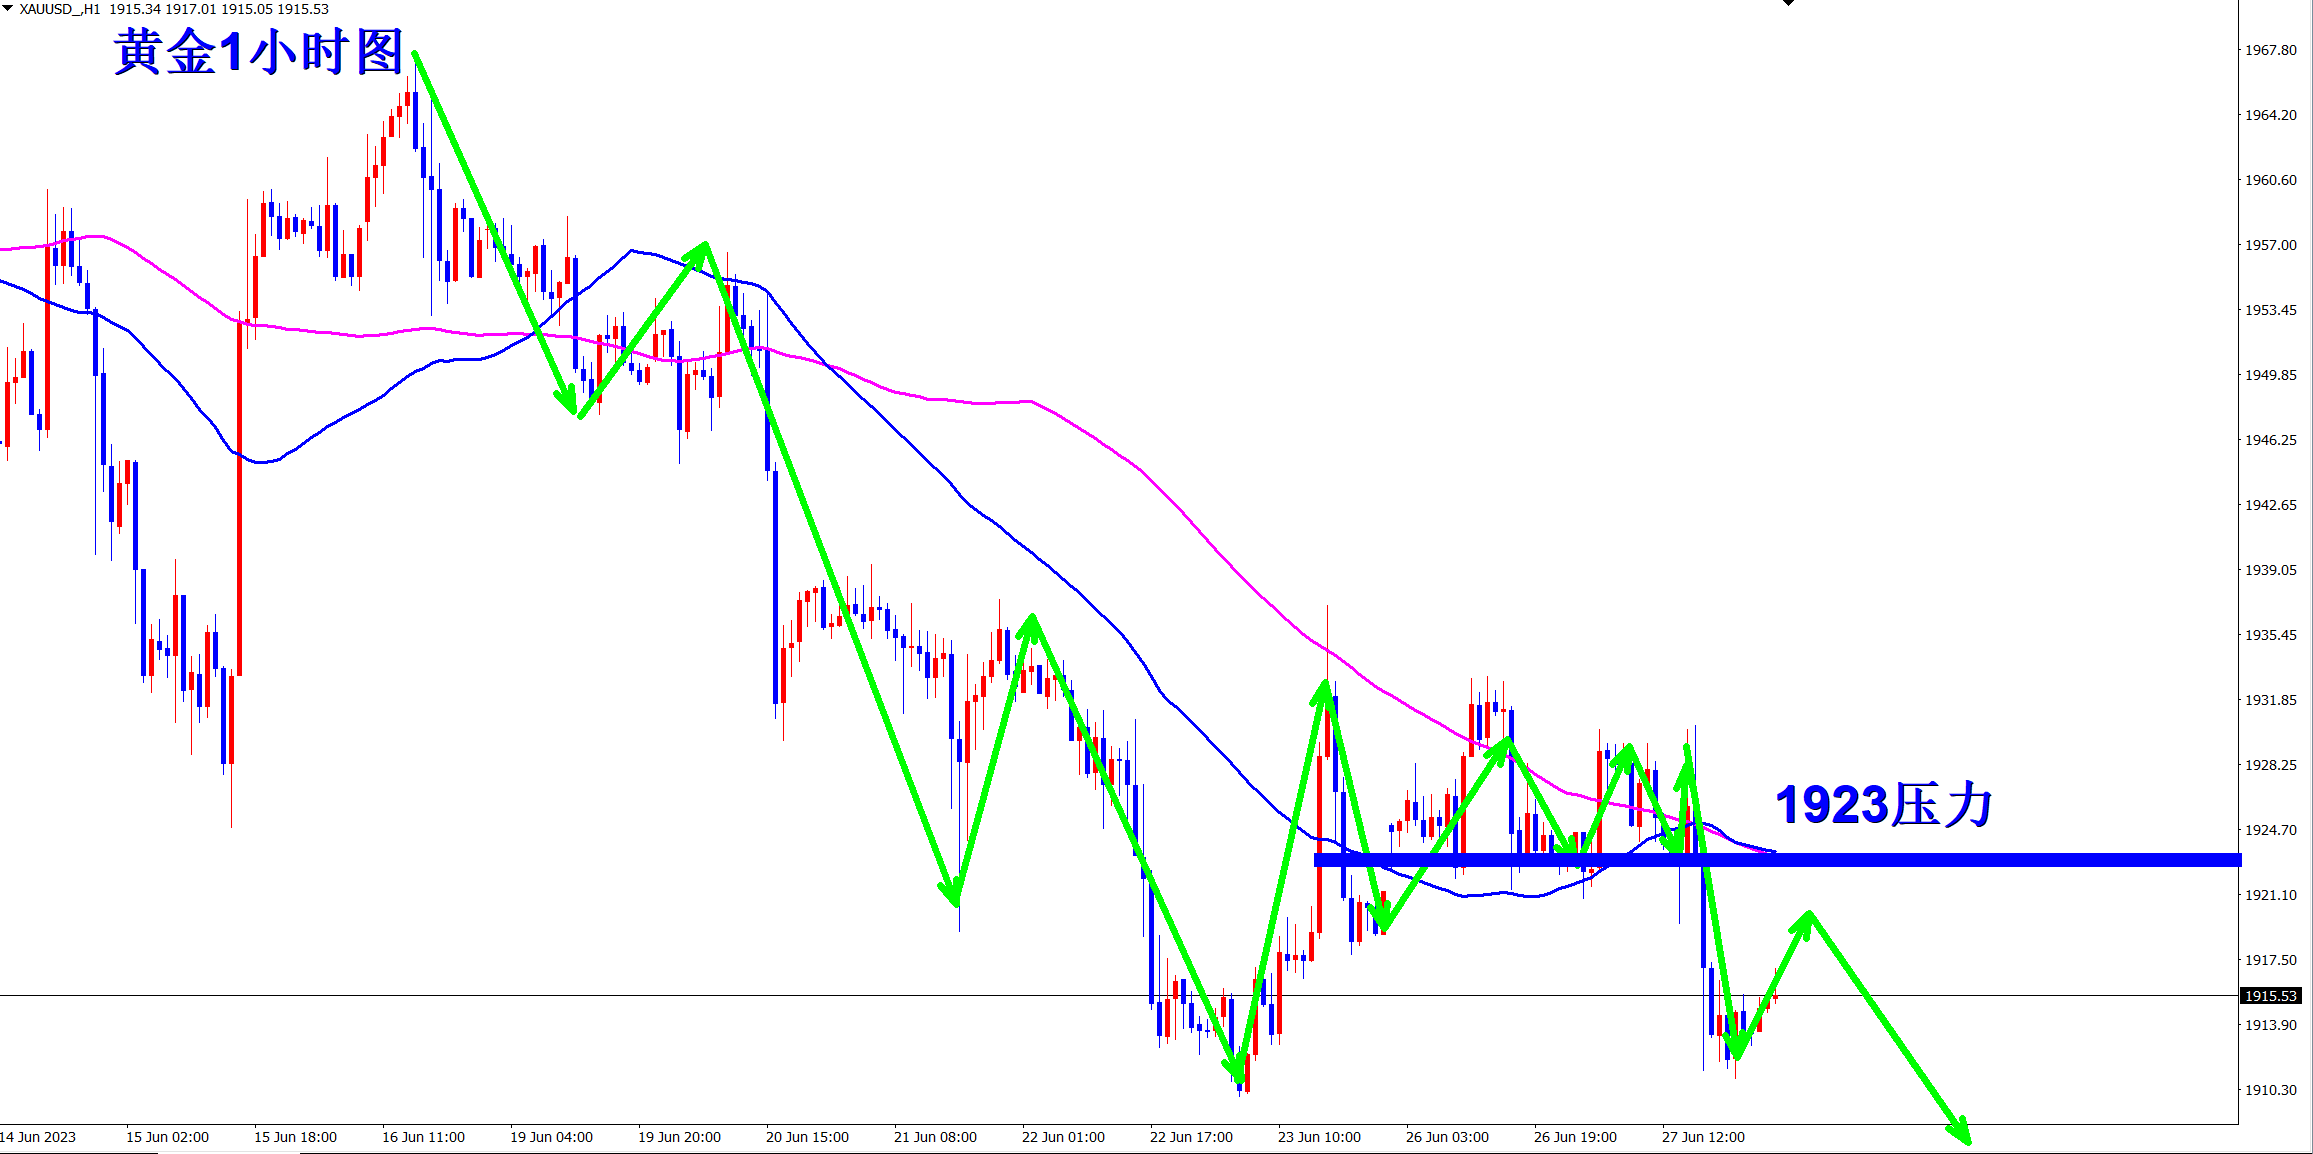
Task: Click the 1946.25 price scale label
Action: click(x=2270, y=440)
